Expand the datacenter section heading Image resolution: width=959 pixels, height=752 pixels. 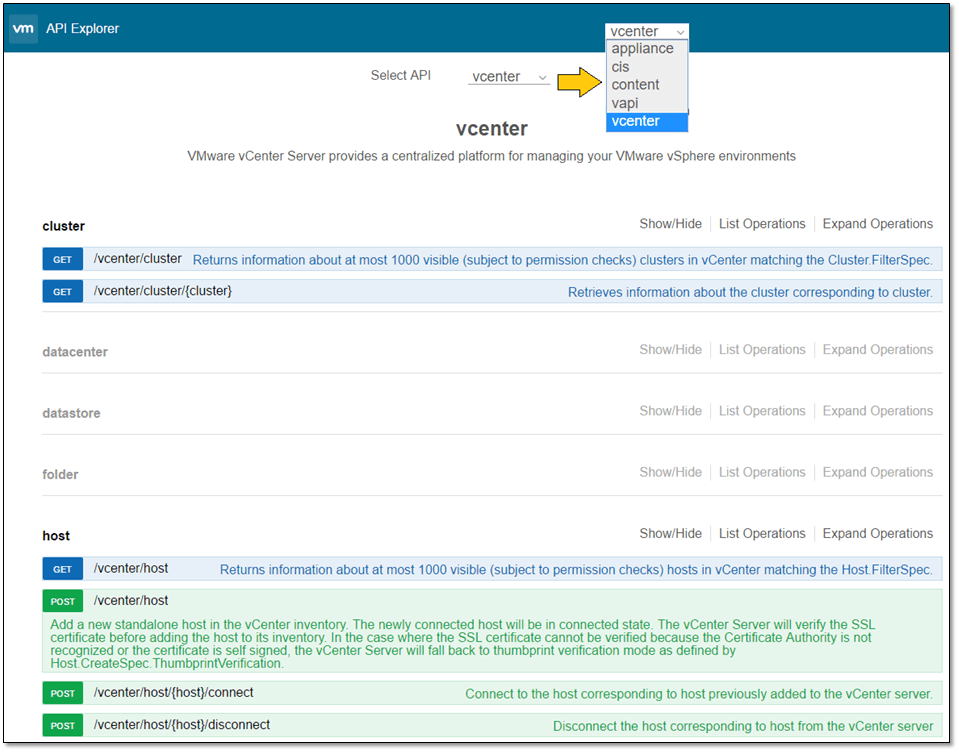tap(75, 352)
